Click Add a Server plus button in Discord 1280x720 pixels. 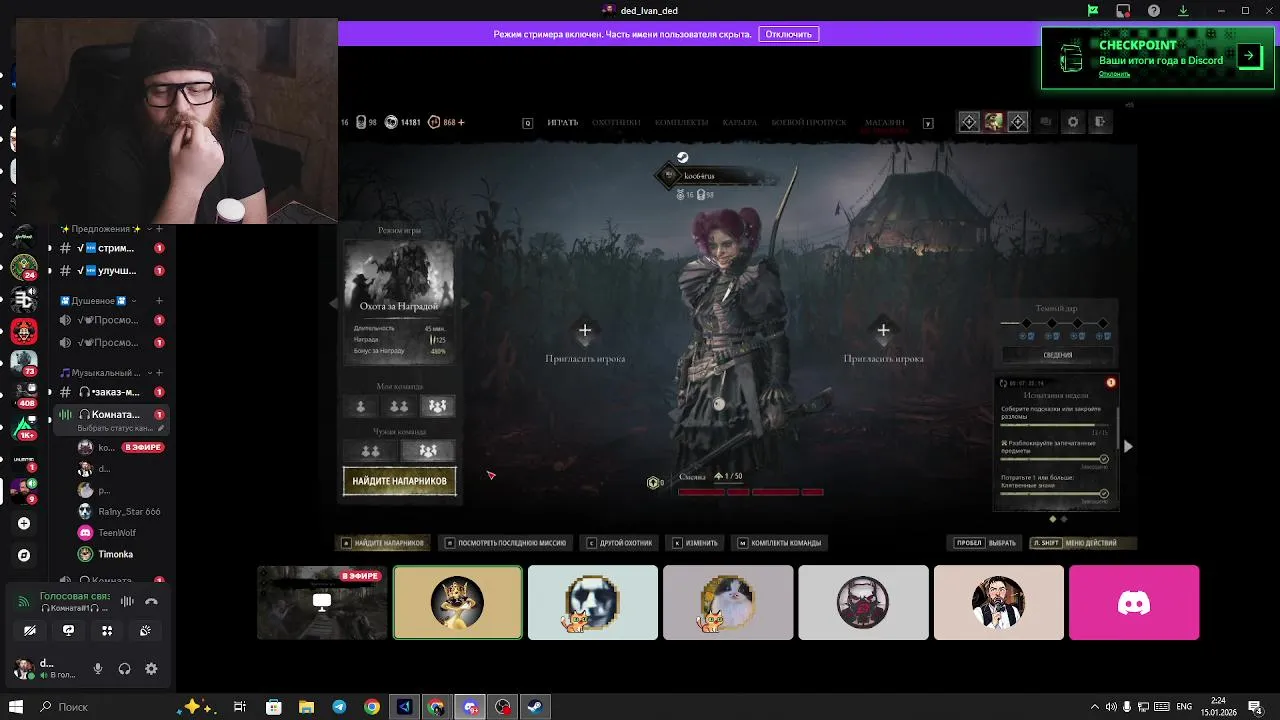coord(24,523)
